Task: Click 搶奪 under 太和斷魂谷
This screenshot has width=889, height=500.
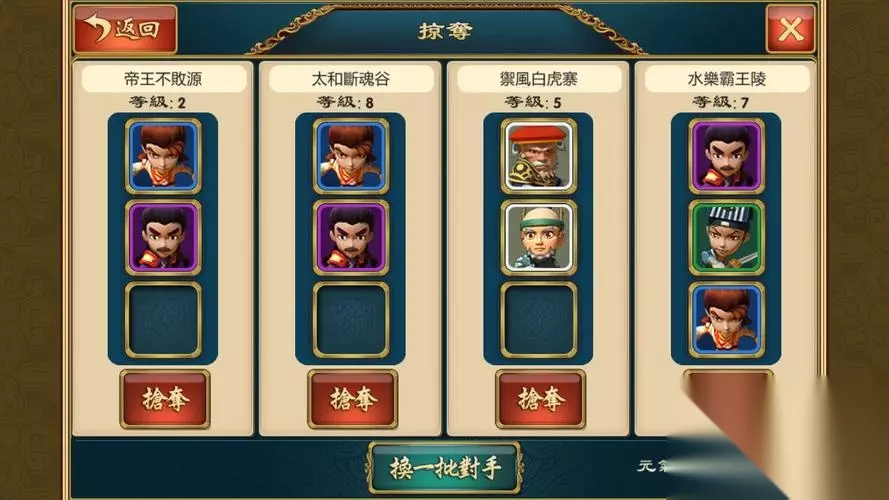Action: tap(352, 399)
